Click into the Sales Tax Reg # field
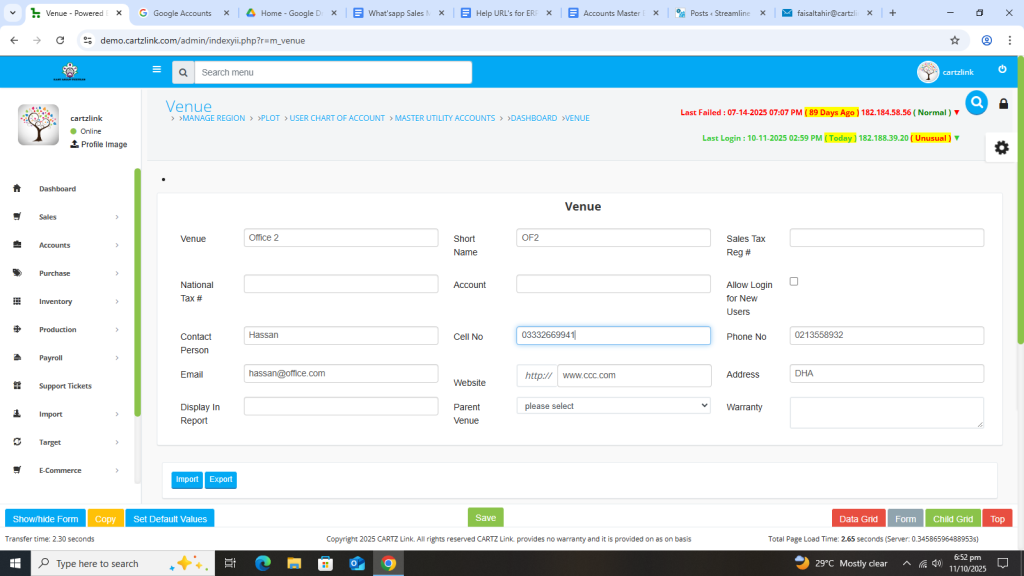 pos(886,238)
